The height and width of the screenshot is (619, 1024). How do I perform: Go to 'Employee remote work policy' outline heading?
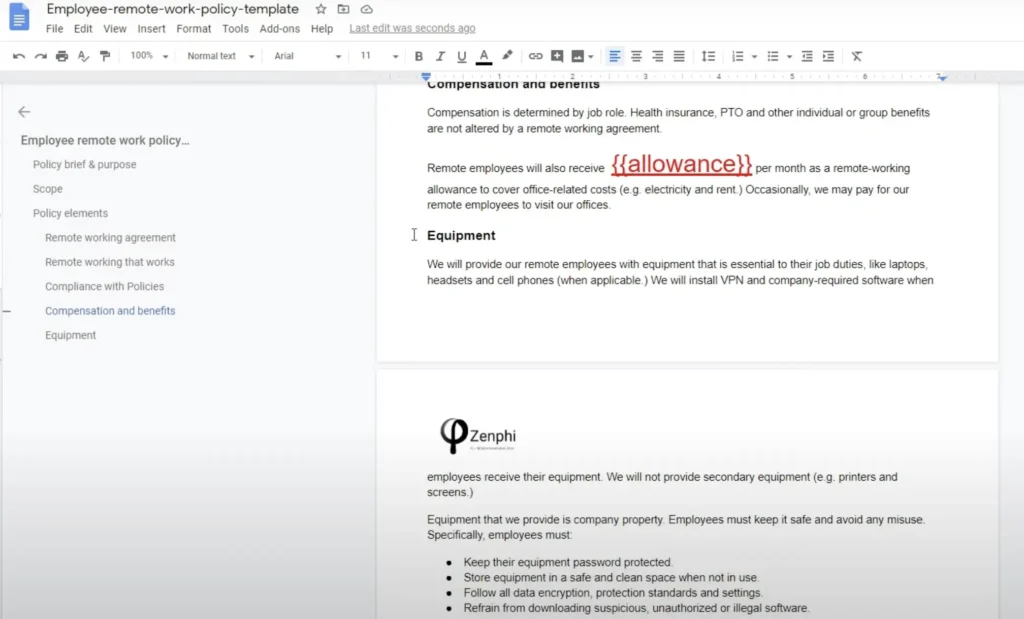105,140
